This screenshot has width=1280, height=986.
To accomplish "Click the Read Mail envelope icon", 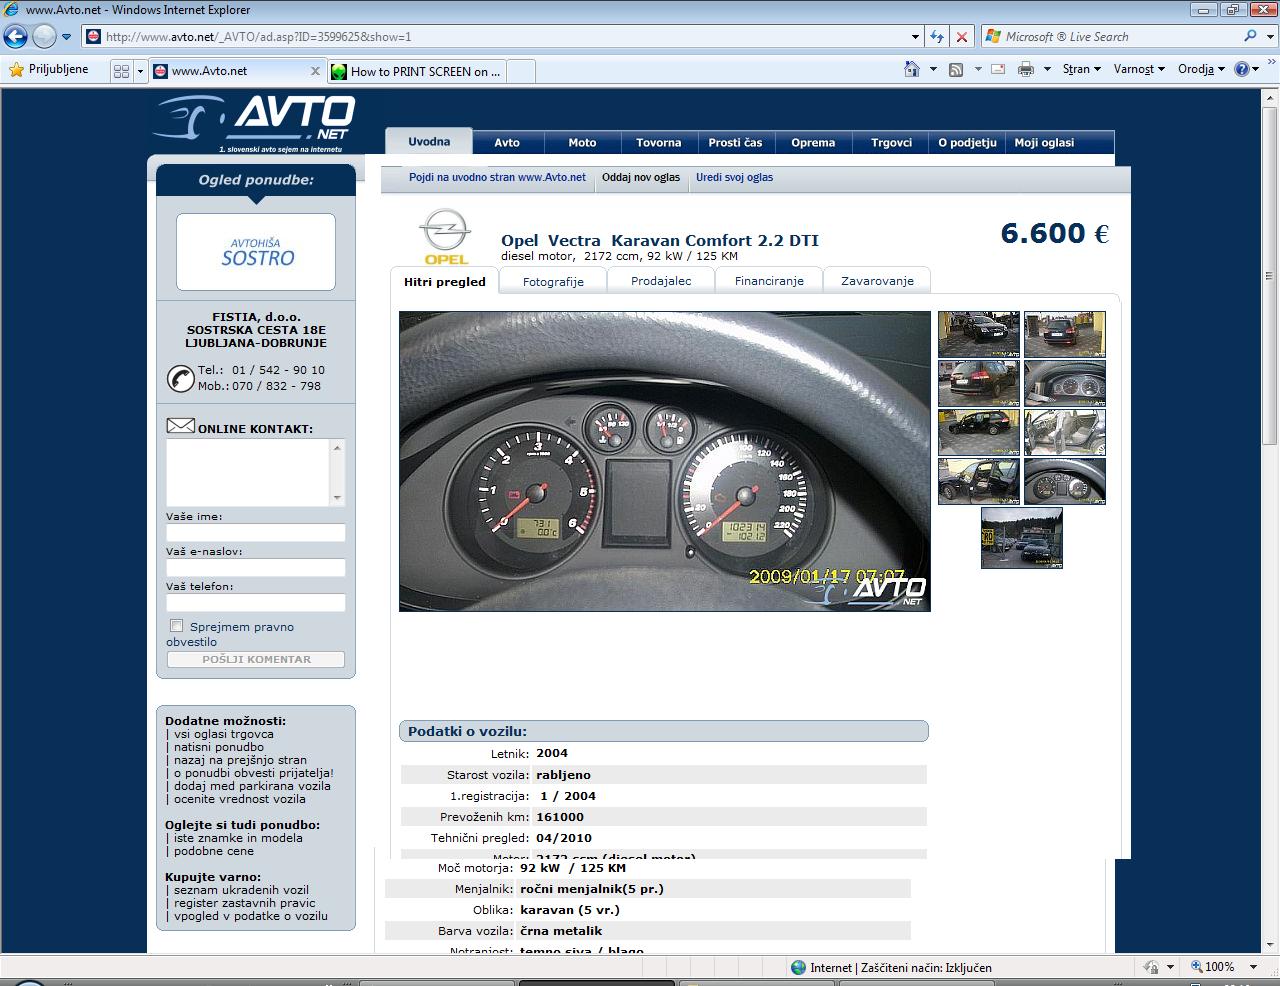I will tap(998, 69).
